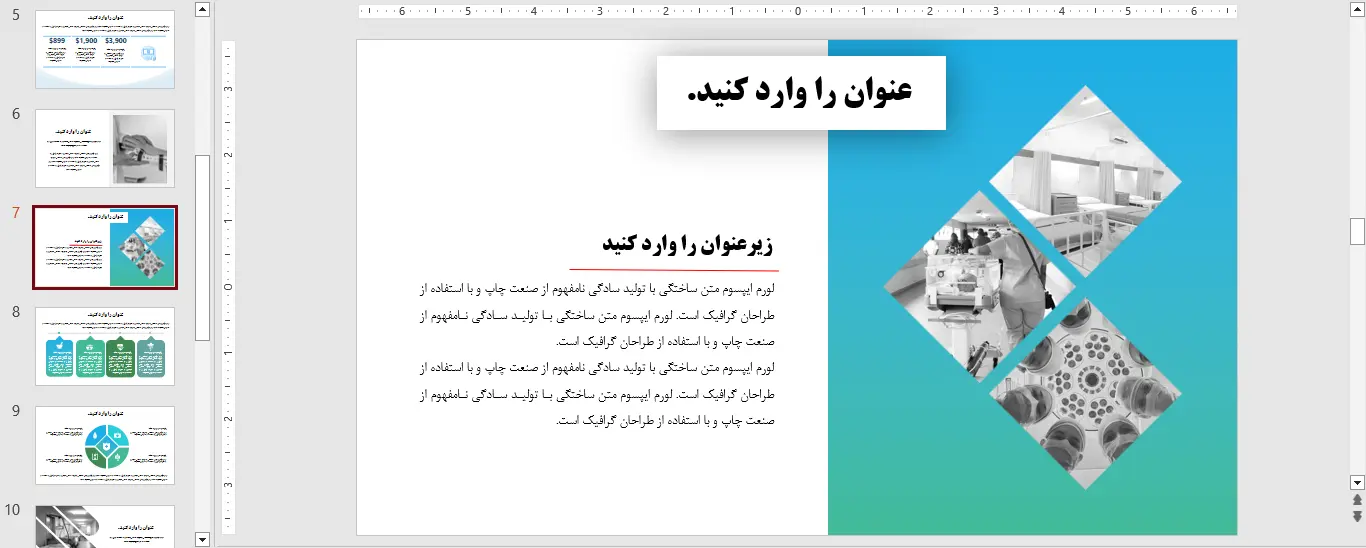The width and height of the screenshot is (1366, 548).
Task: Select the currently active slide 7 thumbnail
Action: 105,247
